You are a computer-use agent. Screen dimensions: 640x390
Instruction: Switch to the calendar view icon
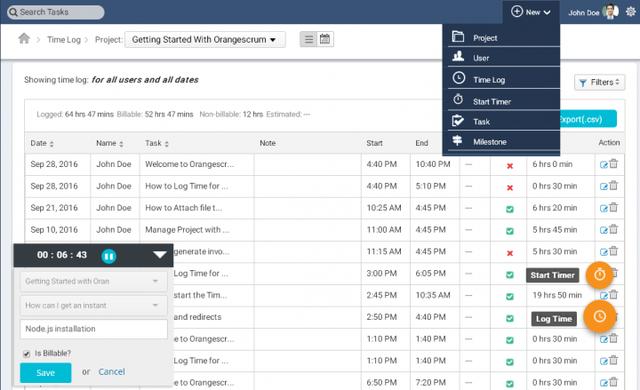[325, 39]
